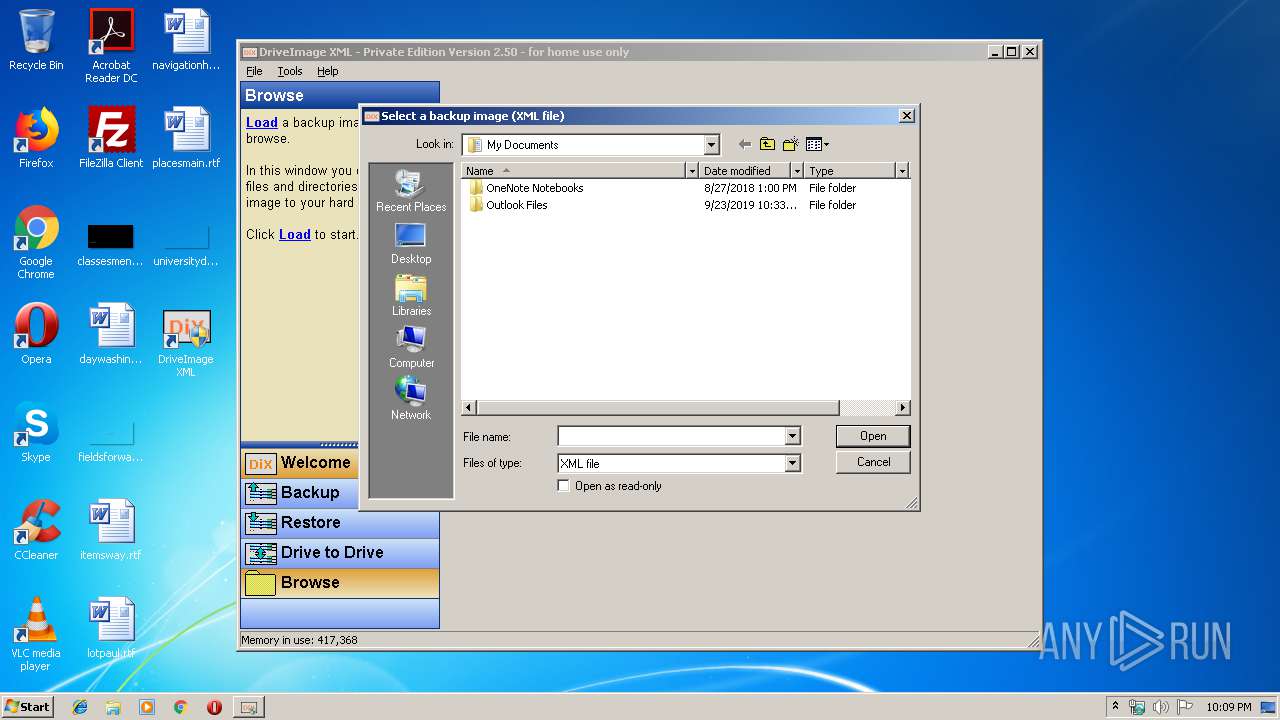The height and width of the screenshot is (720, 1280).
Task: Open the taskbar file explorer folder icon
Action: pyautogui.click(x=113, y=707)
